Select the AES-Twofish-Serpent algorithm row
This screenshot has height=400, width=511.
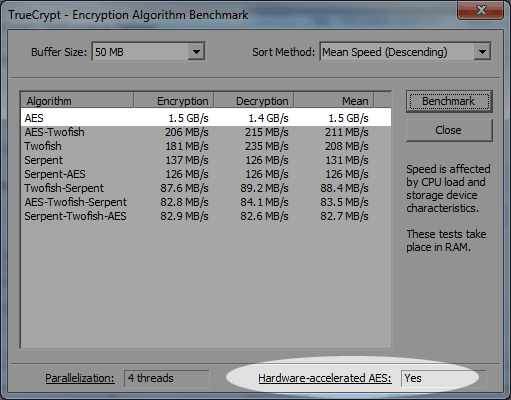tap(206, 202)
